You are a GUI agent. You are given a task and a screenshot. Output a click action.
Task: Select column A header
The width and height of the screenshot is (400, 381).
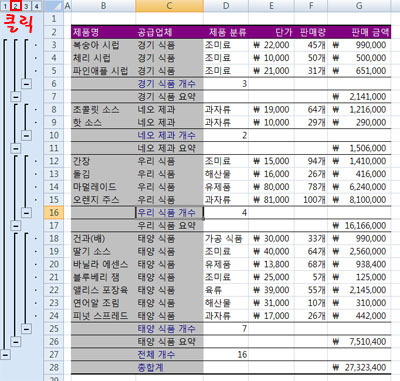click(67, 6)
